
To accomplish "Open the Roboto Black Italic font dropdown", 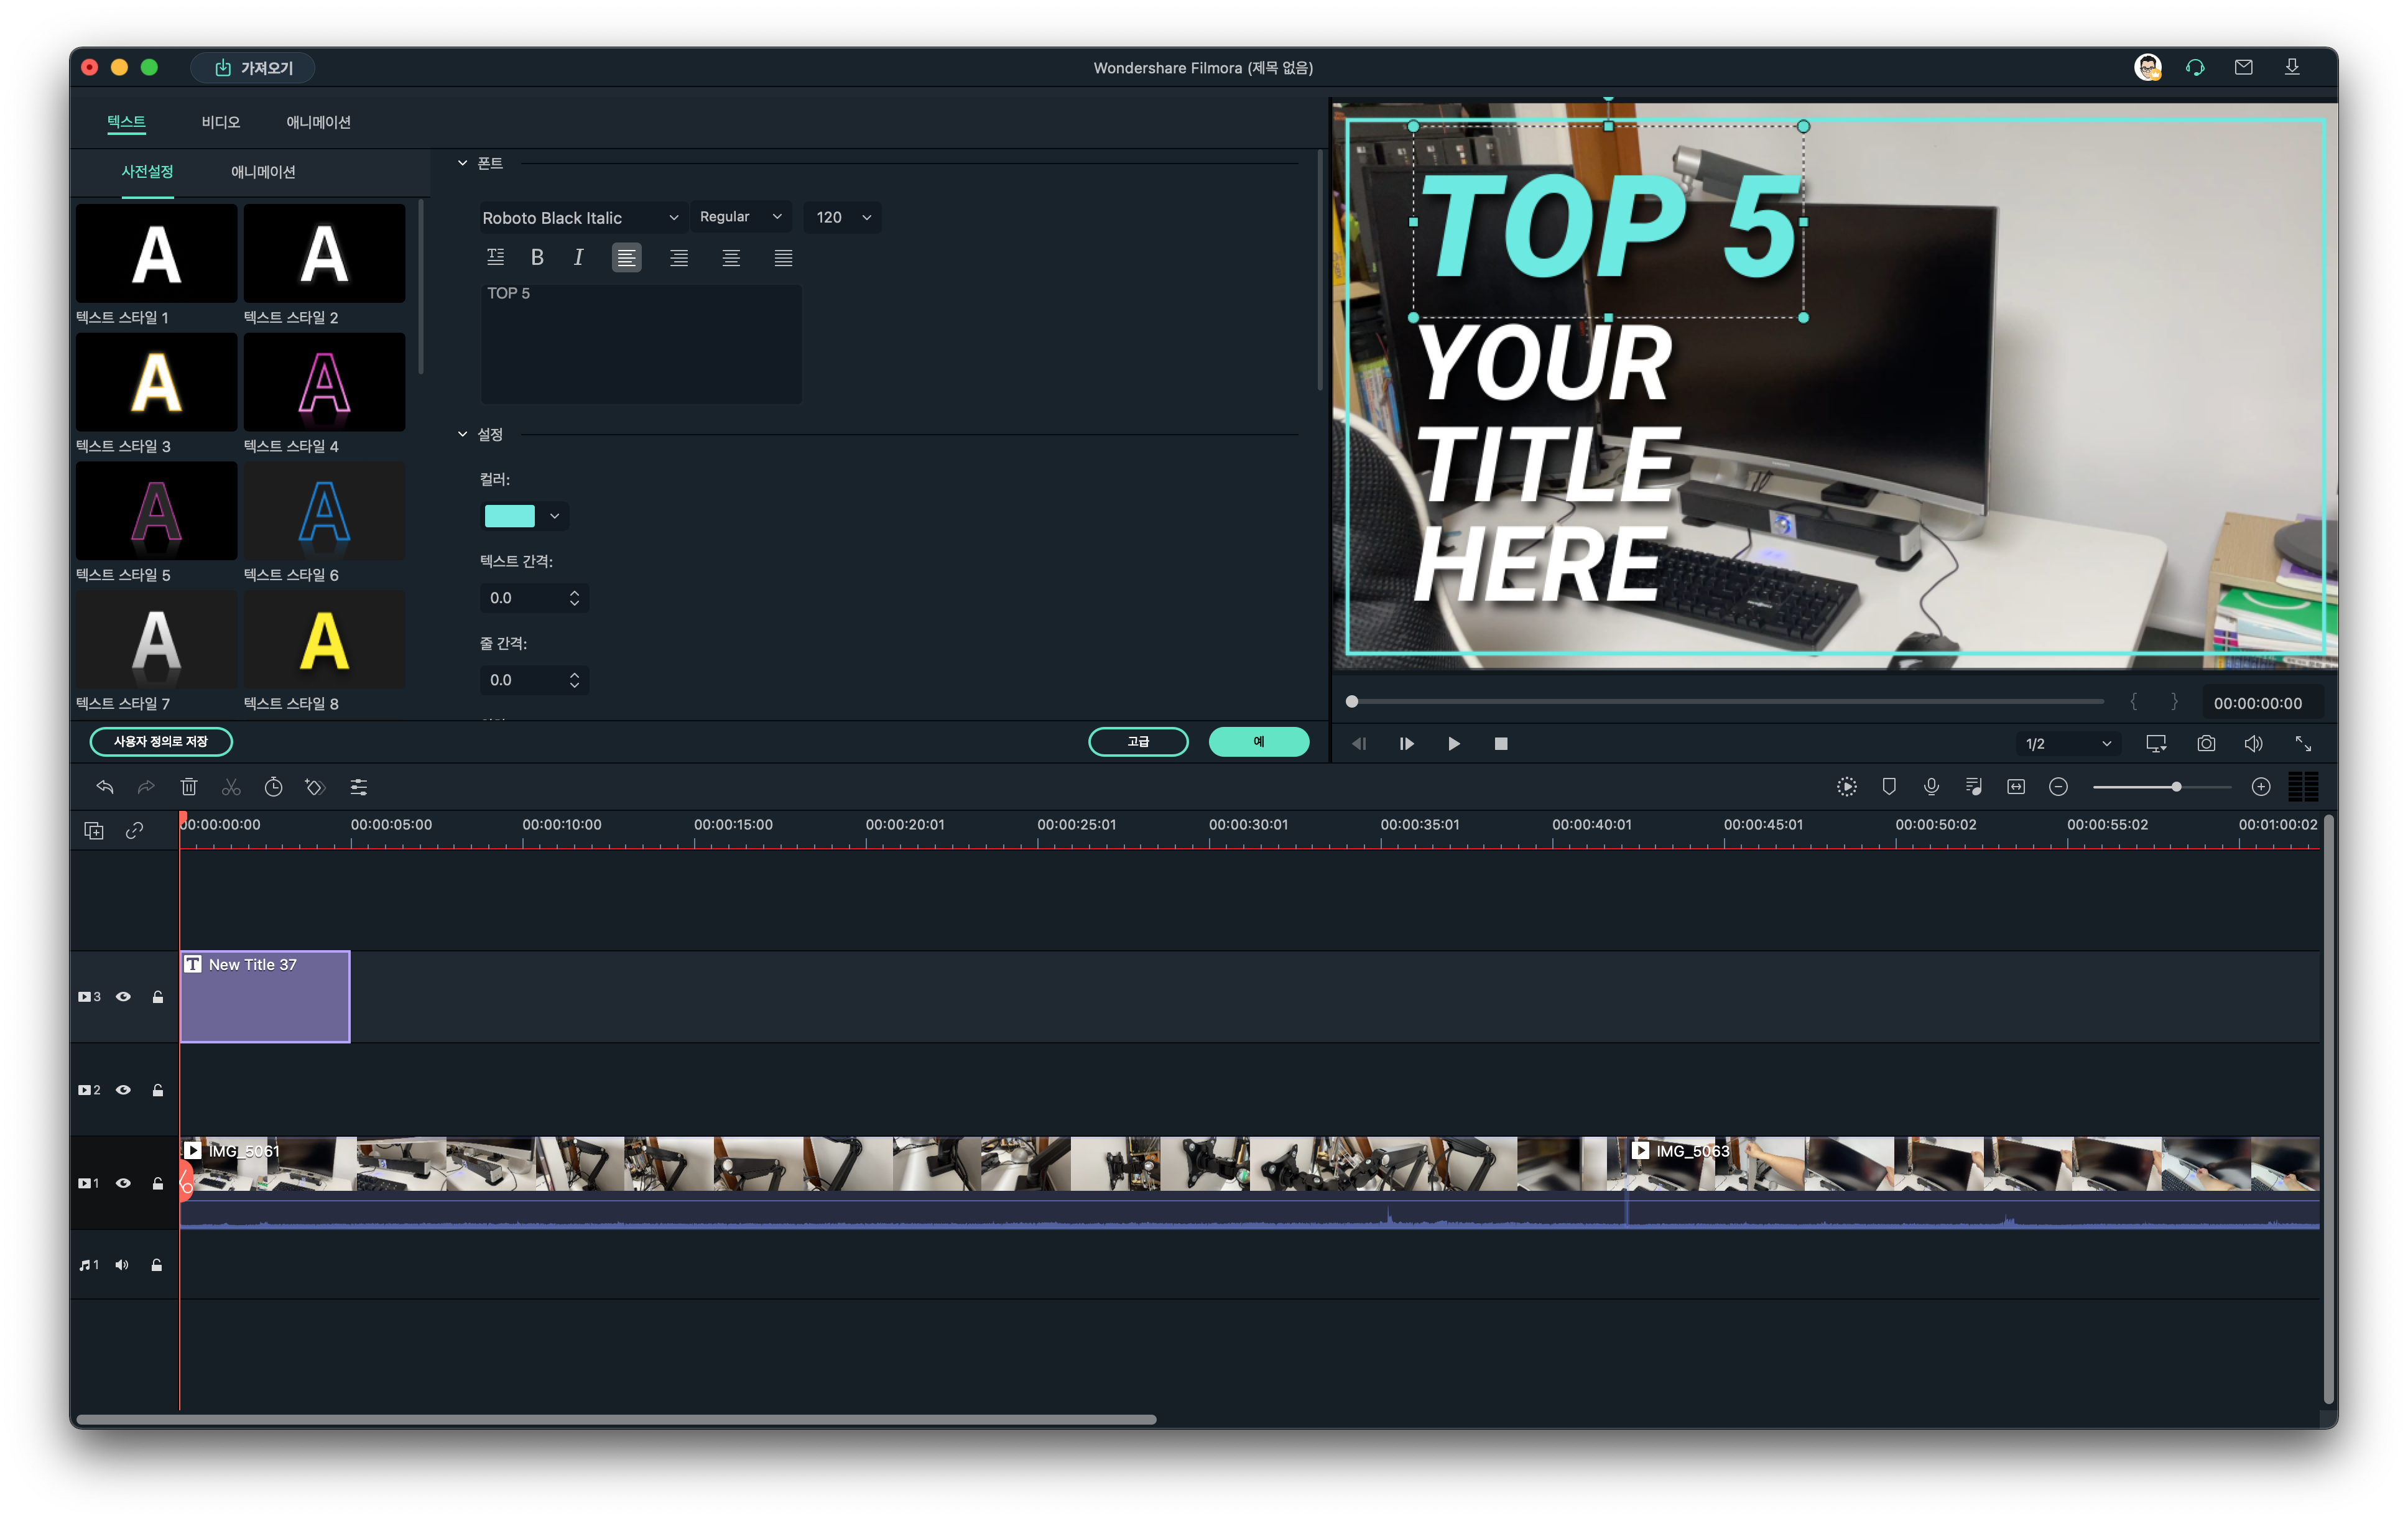I will click(x=580, y=217).
